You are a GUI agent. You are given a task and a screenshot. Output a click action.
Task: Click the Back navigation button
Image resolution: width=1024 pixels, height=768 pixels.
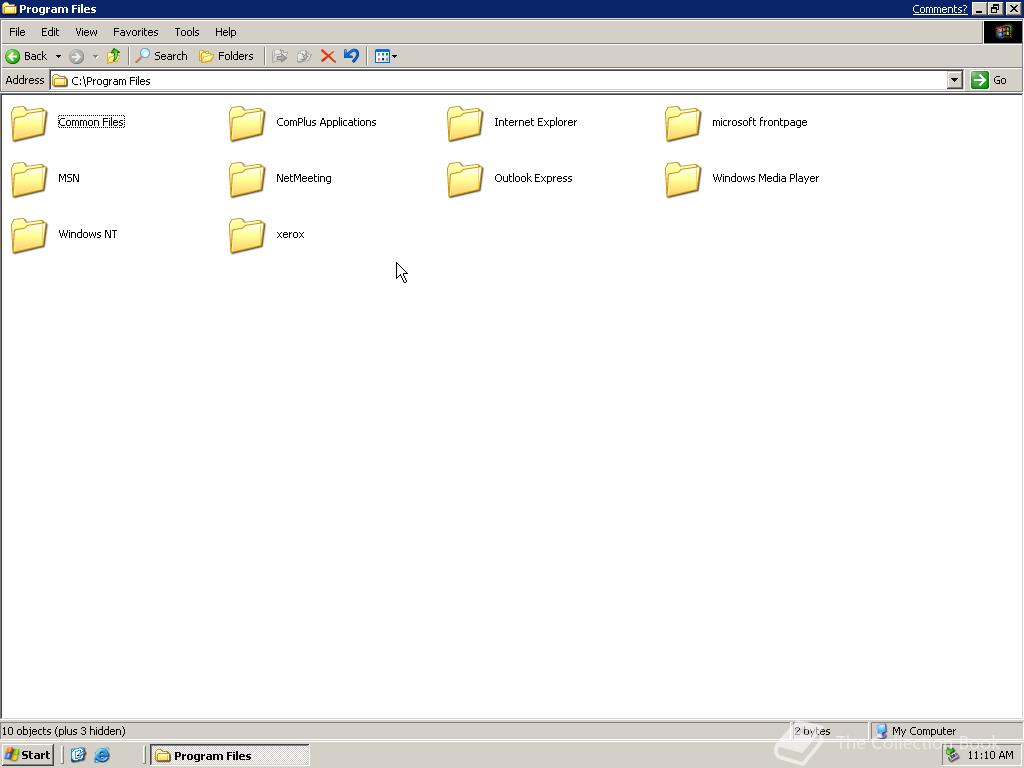(26, 56)
